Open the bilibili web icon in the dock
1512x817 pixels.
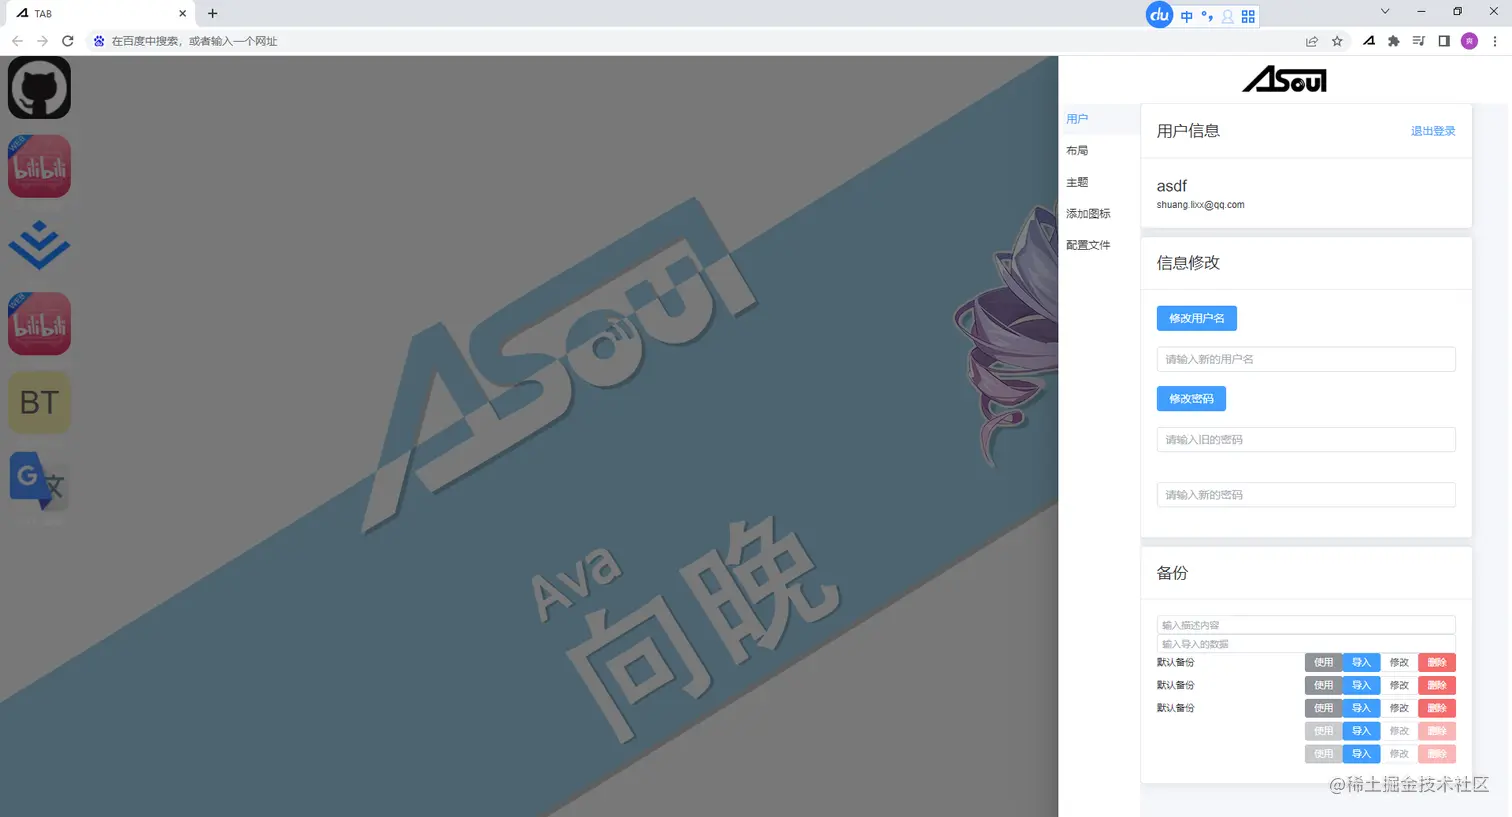pyautogui.click(x=39, y=166)
